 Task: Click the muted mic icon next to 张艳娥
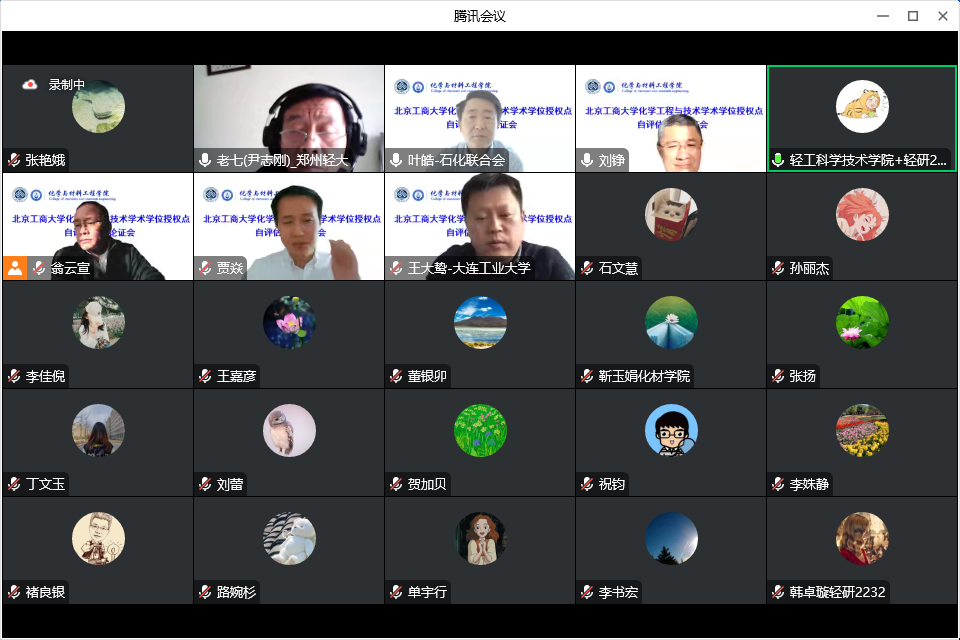pos(12,158)
